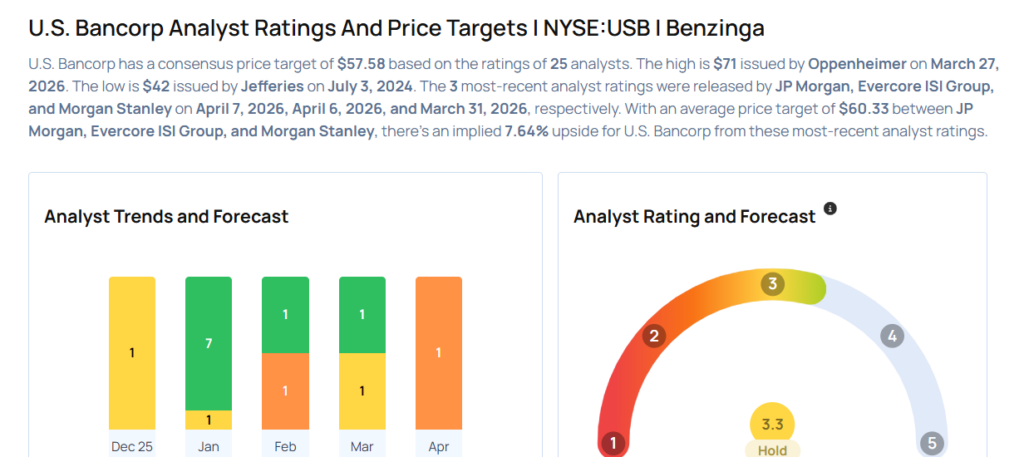Select gauge marker number 5
1024x457 pixels.
(x=932, y=442)
